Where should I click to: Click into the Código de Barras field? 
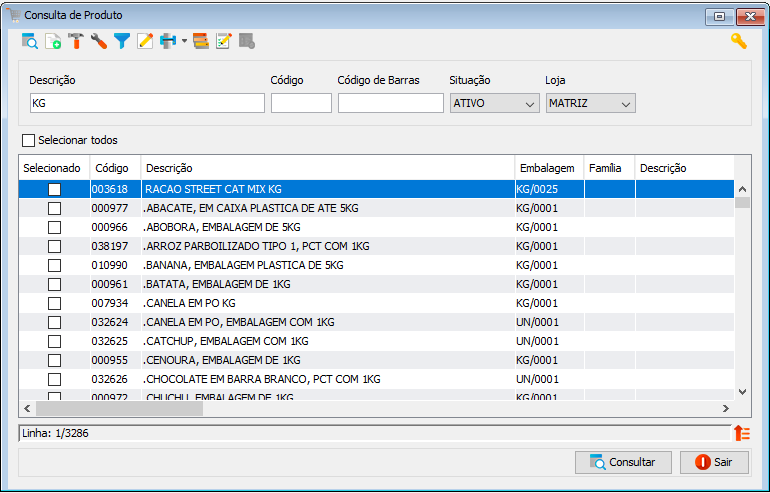[390, 103]
